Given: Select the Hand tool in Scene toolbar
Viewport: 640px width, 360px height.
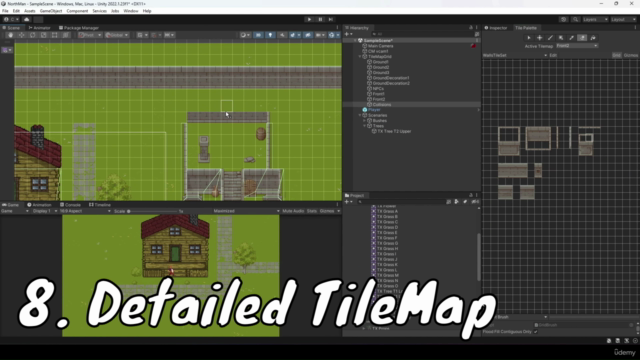Looking at the screenshot, I should click(x=11, y=35).
